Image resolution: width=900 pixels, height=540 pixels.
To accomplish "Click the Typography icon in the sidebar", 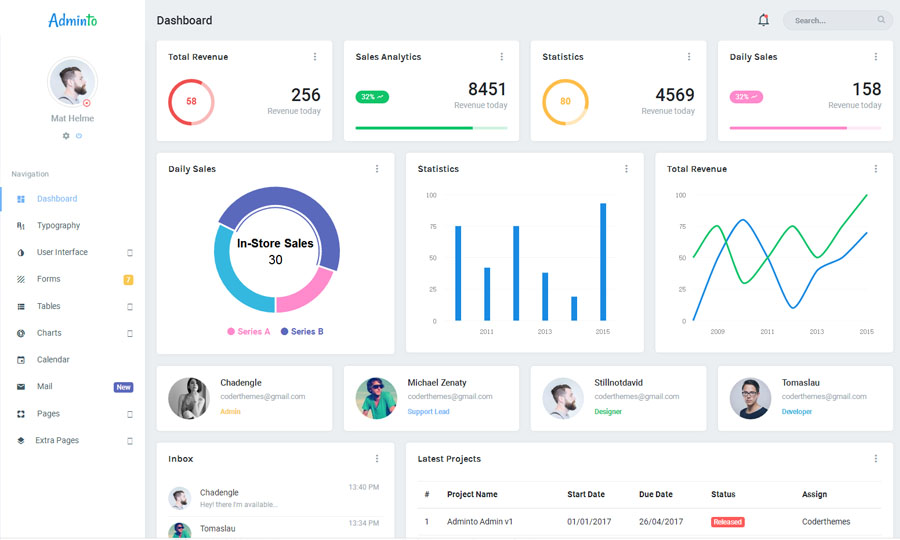I will tap(21, 226).
